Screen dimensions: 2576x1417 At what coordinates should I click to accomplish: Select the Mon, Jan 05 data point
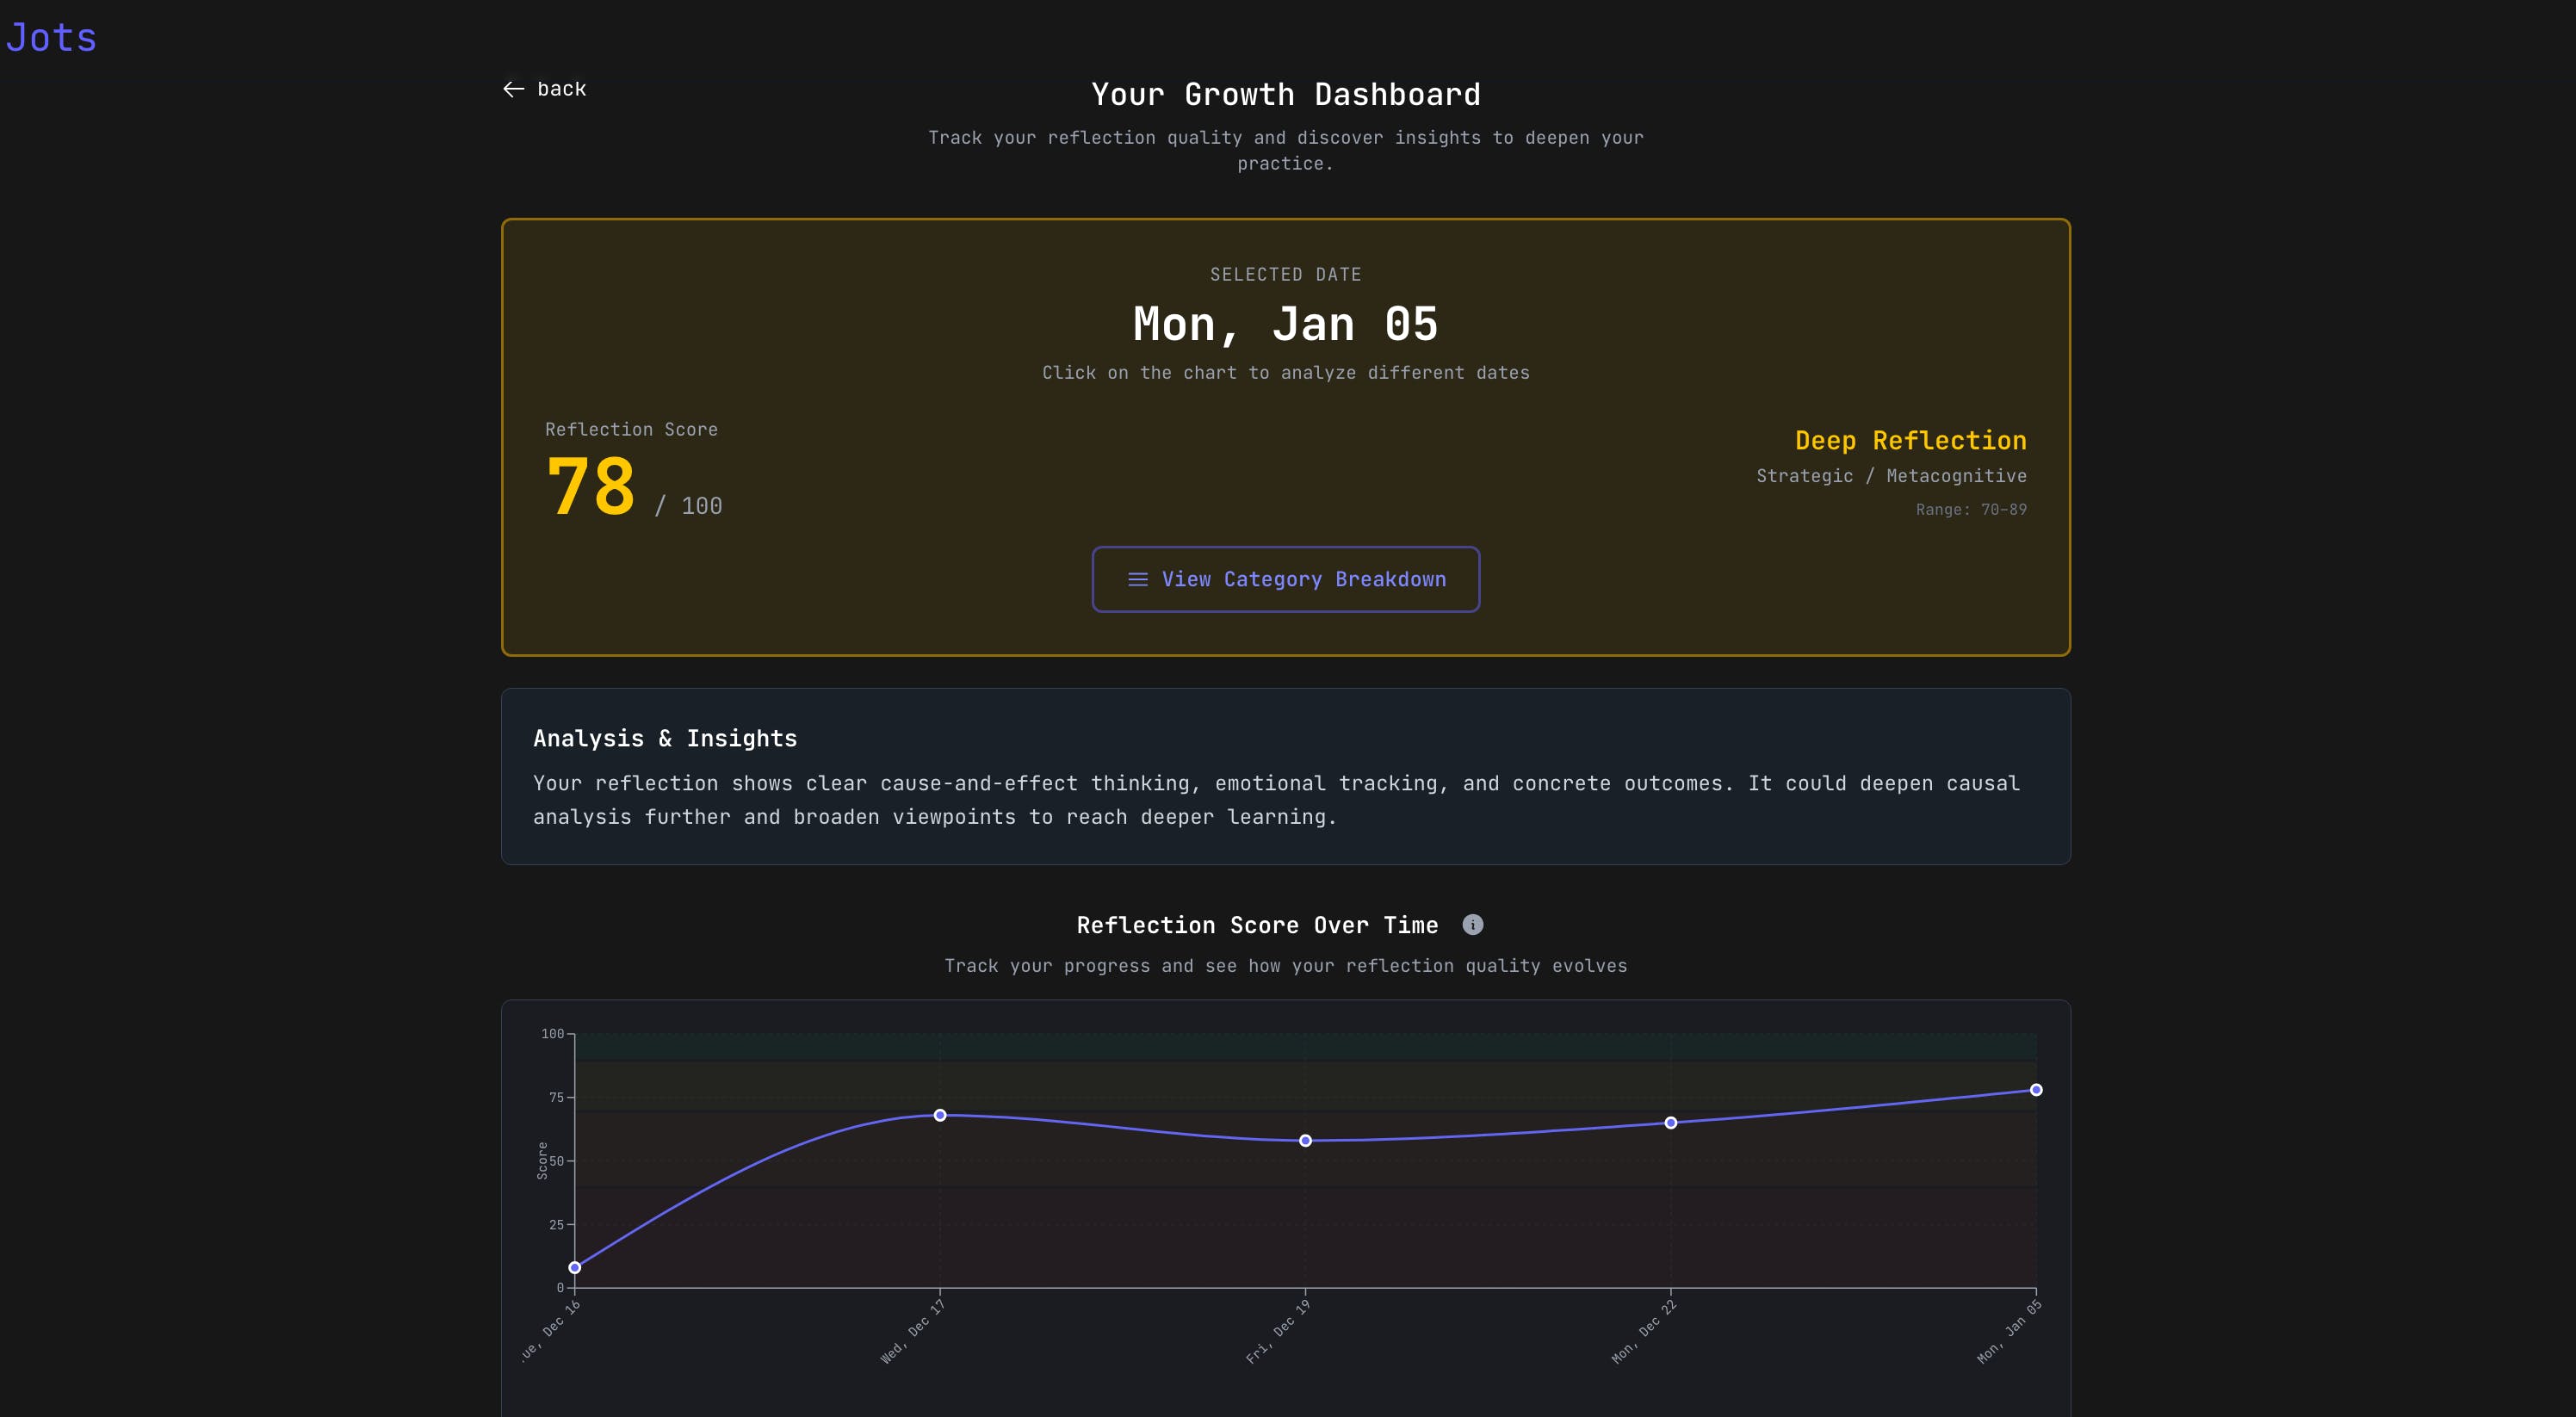click(x=2036, y=1090)
